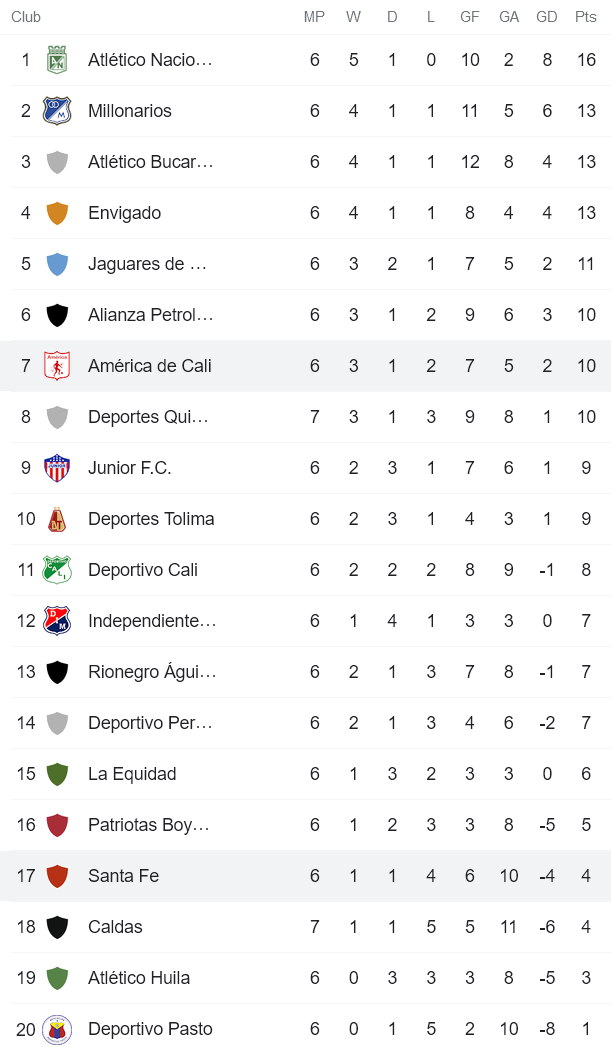Viewport: 611px width, 1063px height.
Task: Open the Jaguares de Córdoba badge
Action: [57, 263]
